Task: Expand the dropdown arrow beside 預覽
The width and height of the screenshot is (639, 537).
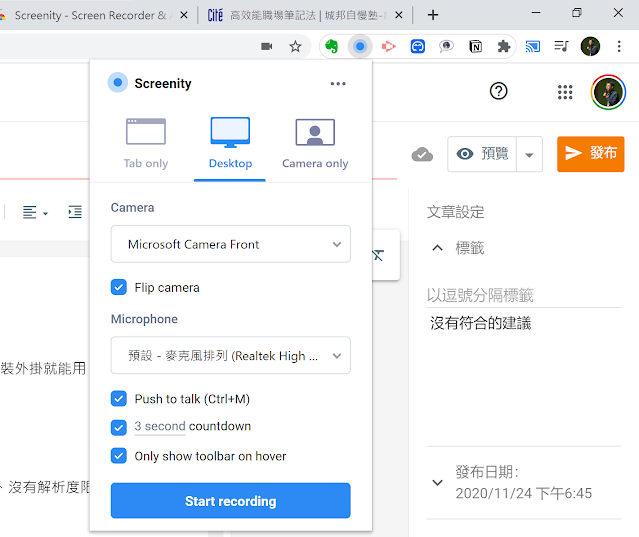Action: 530,154
